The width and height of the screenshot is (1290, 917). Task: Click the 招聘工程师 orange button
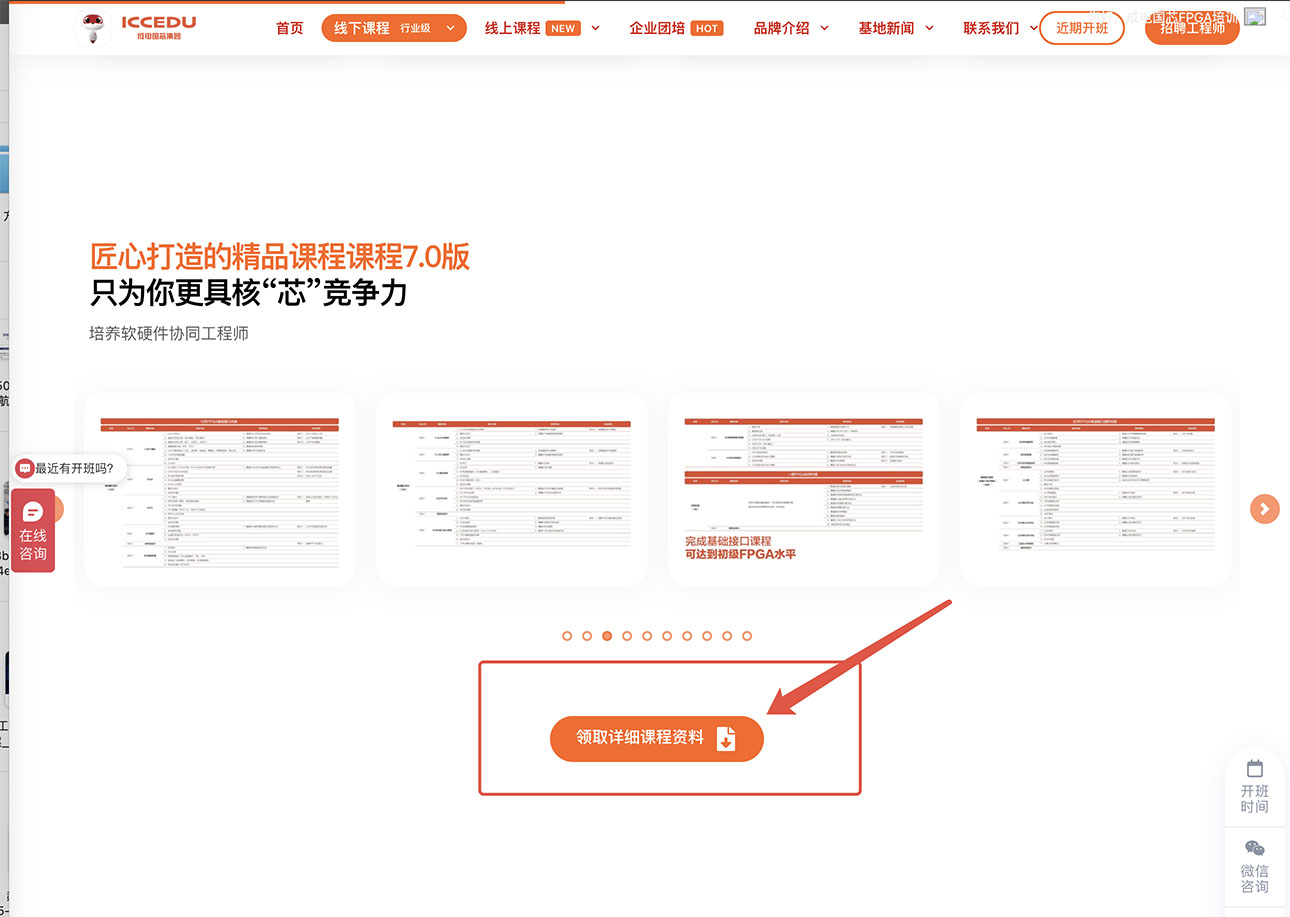tap(1191, 30)
